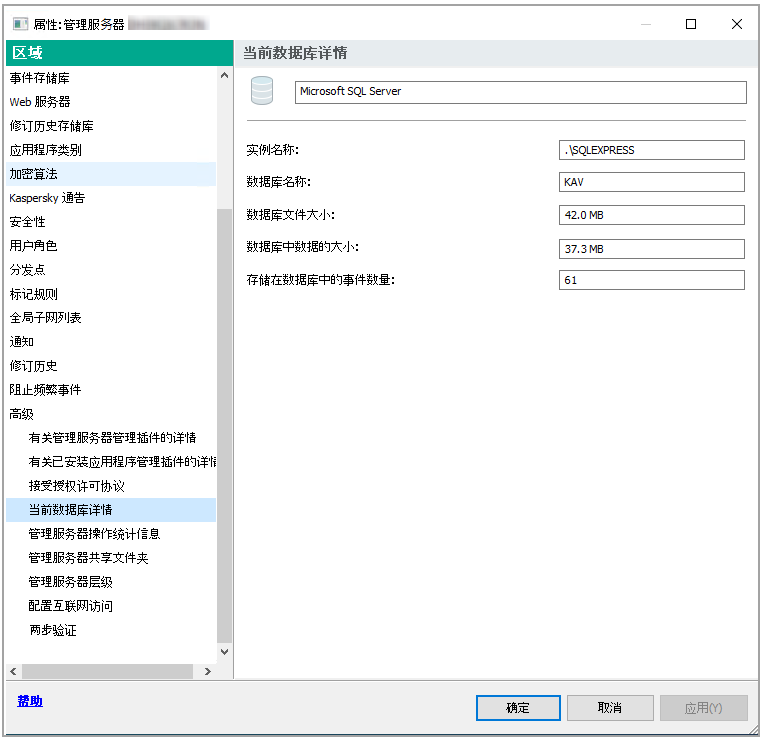
Task: Select Web 服务器 in sidebar
Action: point(111,102)
